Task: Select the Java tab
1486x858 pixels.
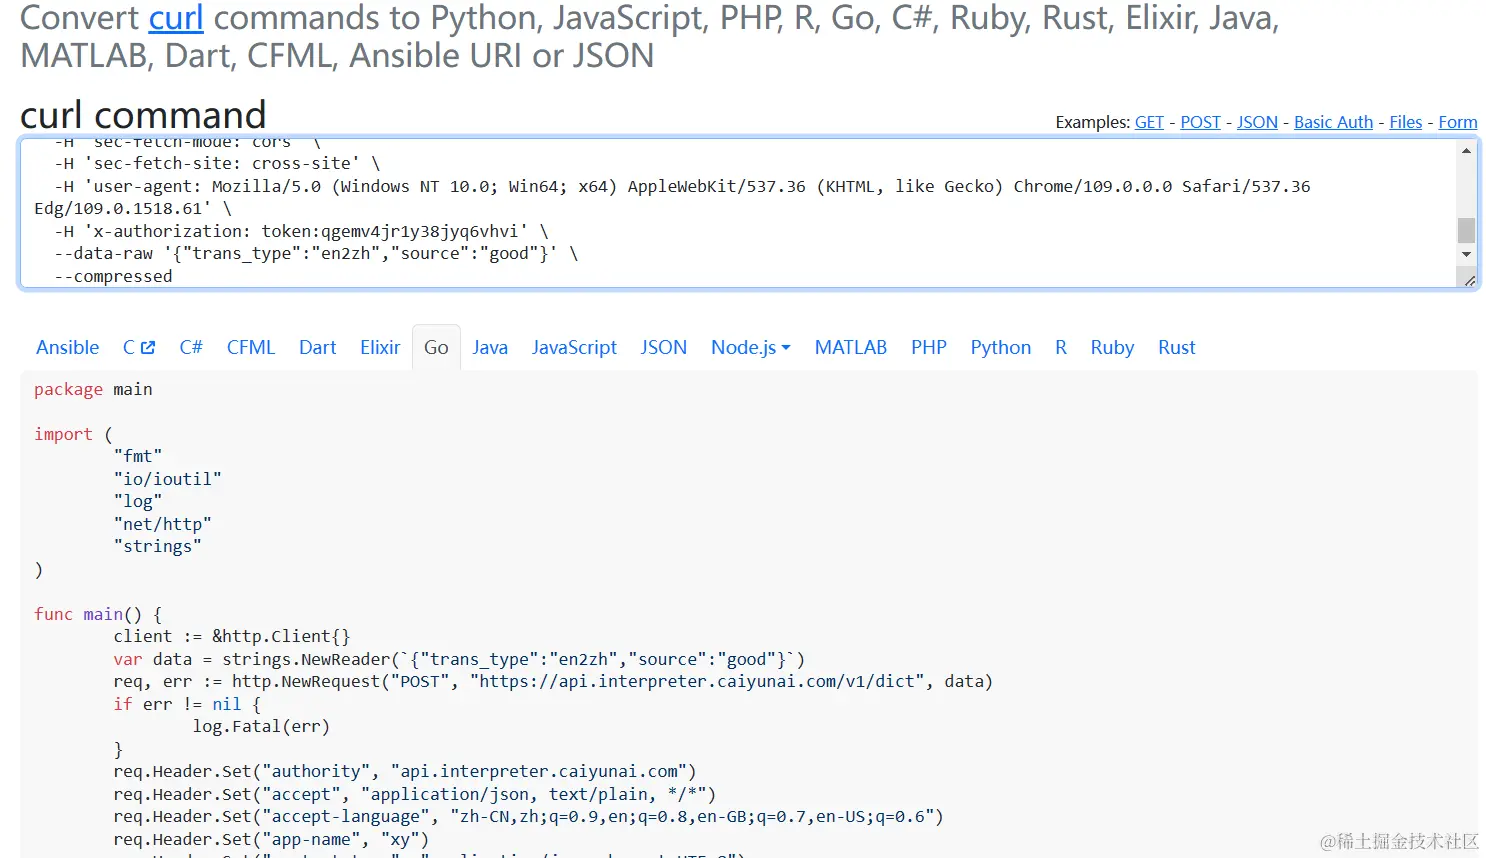Action: [x=490, y=348]
